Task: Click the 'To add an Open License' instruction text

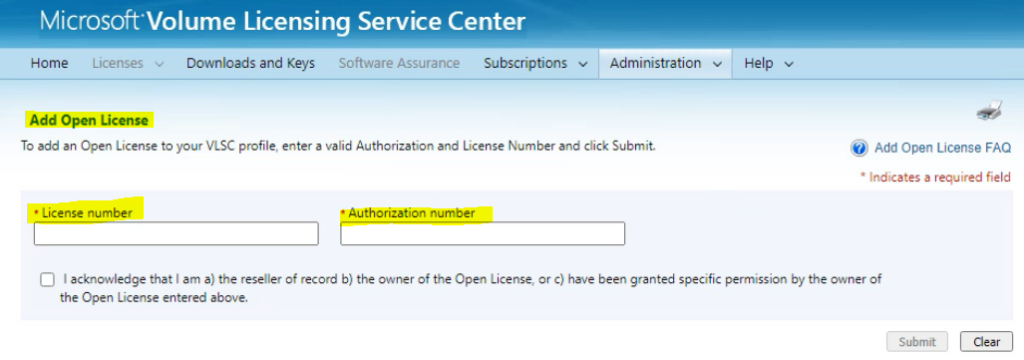Action: [x=338, y=146]
